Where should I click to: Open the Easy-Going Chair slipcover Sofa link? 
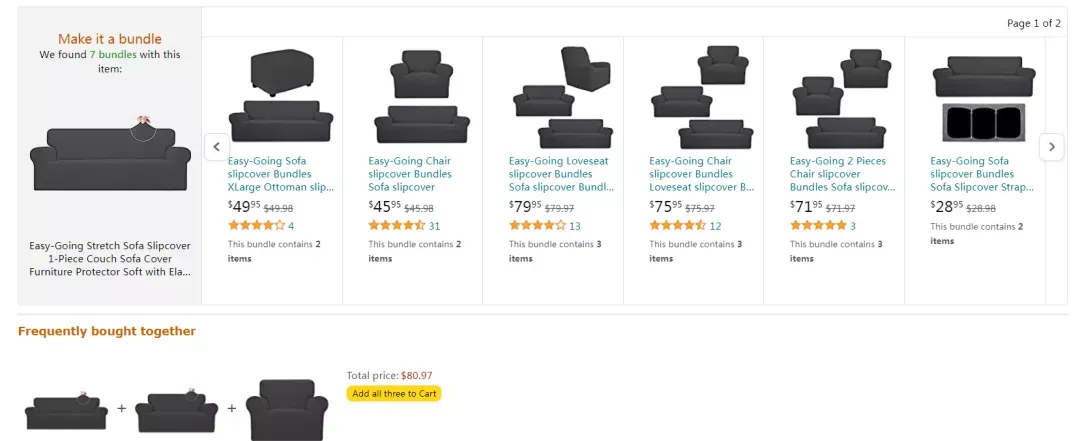(410, 174)
